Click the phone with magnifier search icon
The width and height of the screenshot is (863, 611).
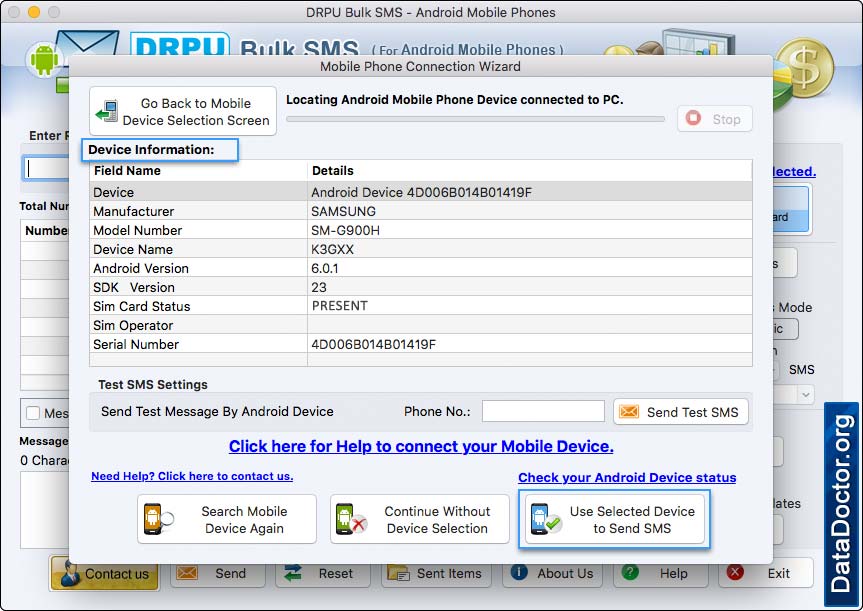click(x=158, y=519)
